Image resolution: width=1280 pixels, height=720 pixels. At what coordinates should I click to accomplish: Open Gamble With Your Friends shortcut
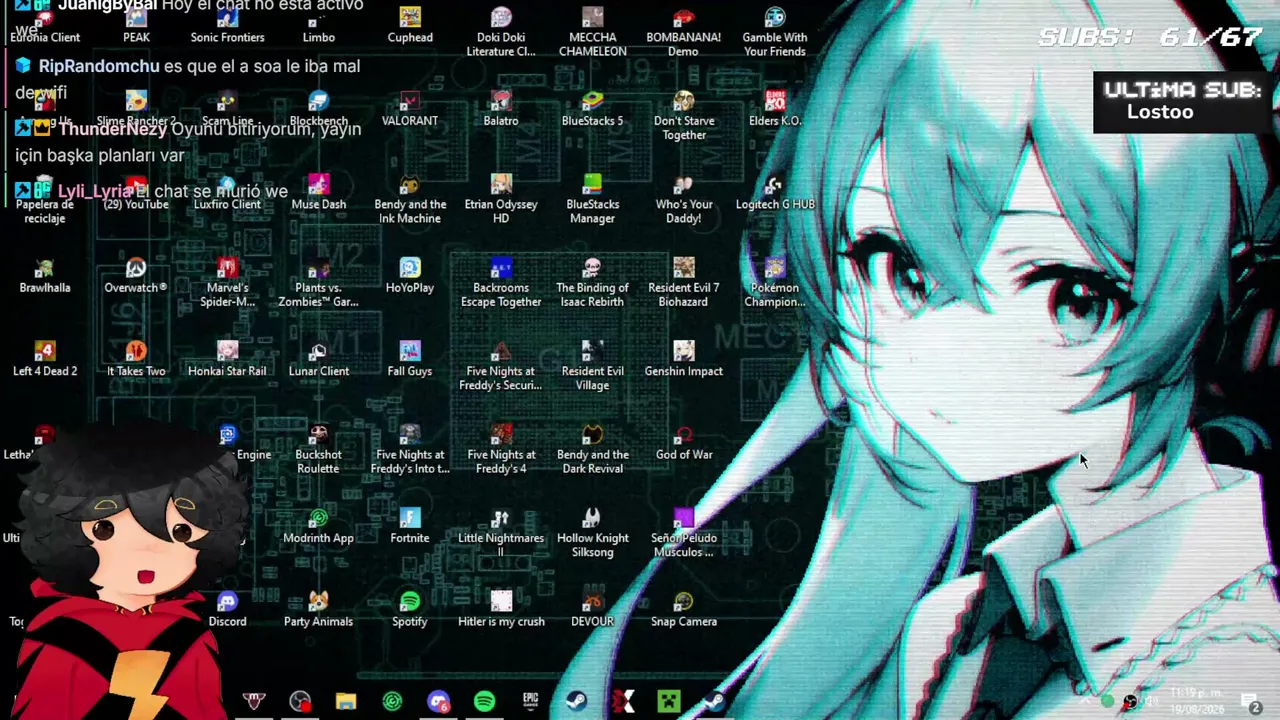pos(775,32)
